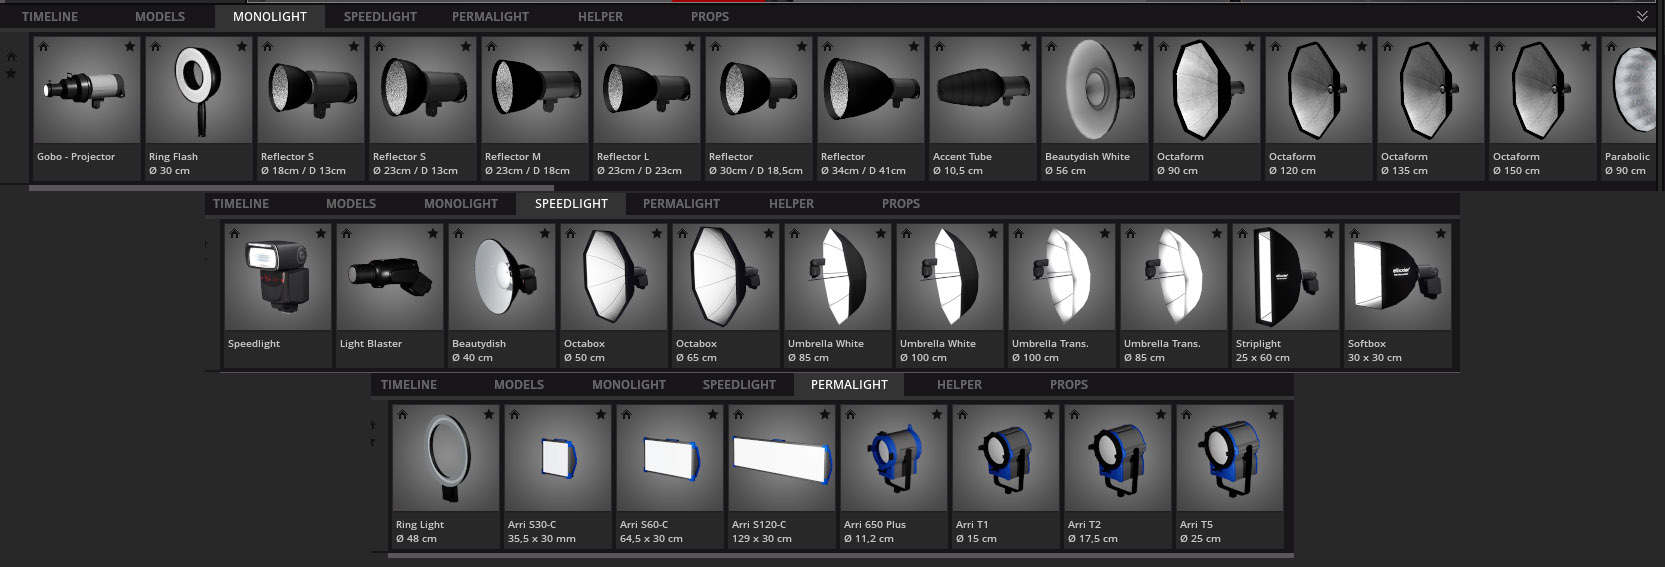Select the Softbox 30 x 30 cm
Screen dimensions: 1665x567
click(1398, 295)
